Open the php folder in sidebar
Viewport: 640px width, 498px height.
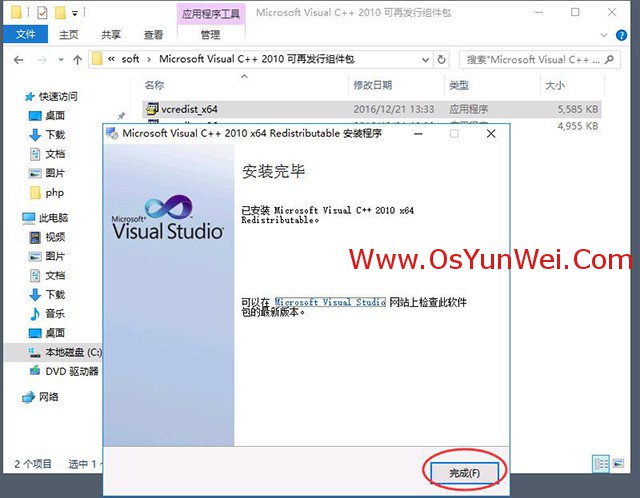tap(55, 192)
